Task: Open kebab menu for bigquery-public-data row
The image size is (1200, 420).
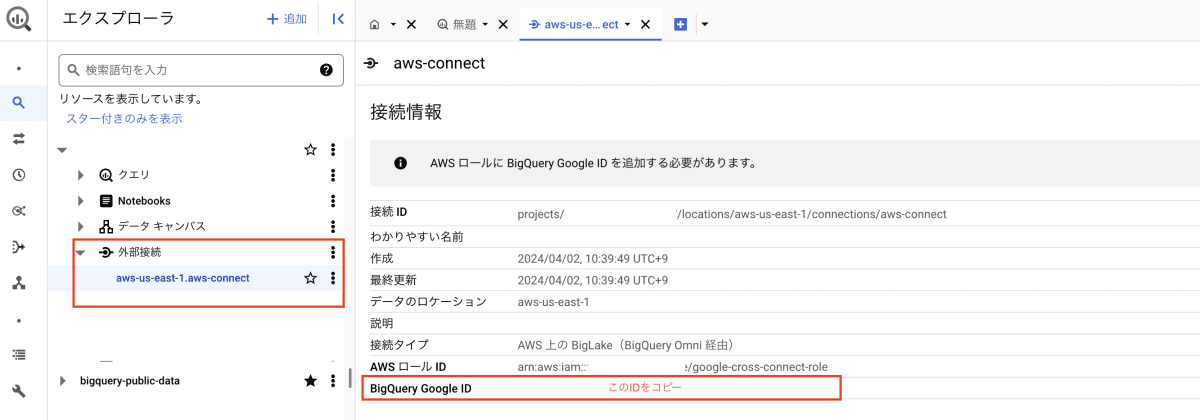Action: (x=333, y=381)
